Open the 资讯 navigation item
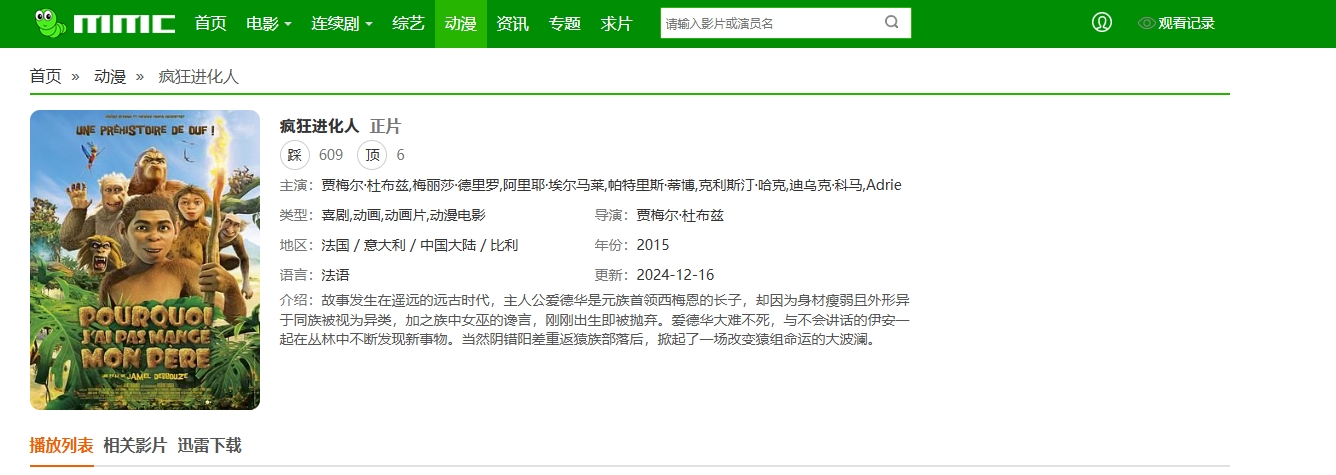Image resolution: width=1336 pixels, height=475 pixels. pyautogui.click(x=513, y=23)
